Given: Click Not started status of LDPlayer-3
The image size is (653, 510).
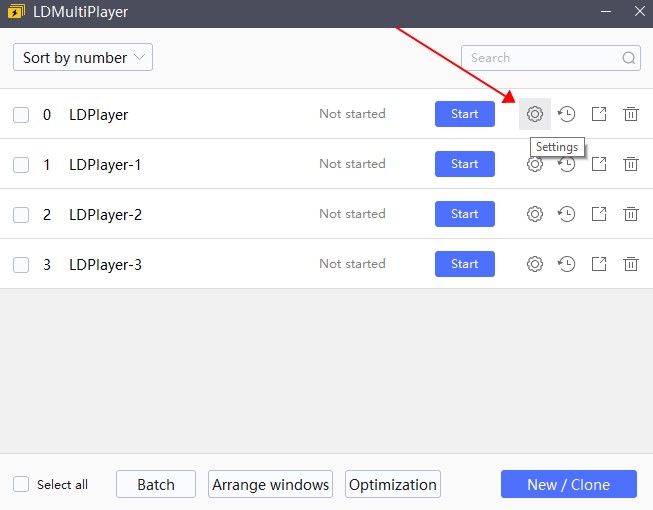Looking at the screenshot, I should (352, 264).
